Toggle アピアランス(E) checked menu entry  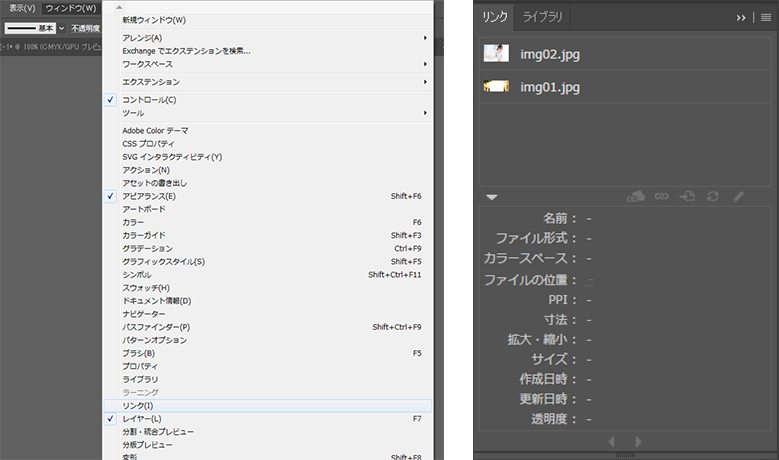[x=148, y=197]
